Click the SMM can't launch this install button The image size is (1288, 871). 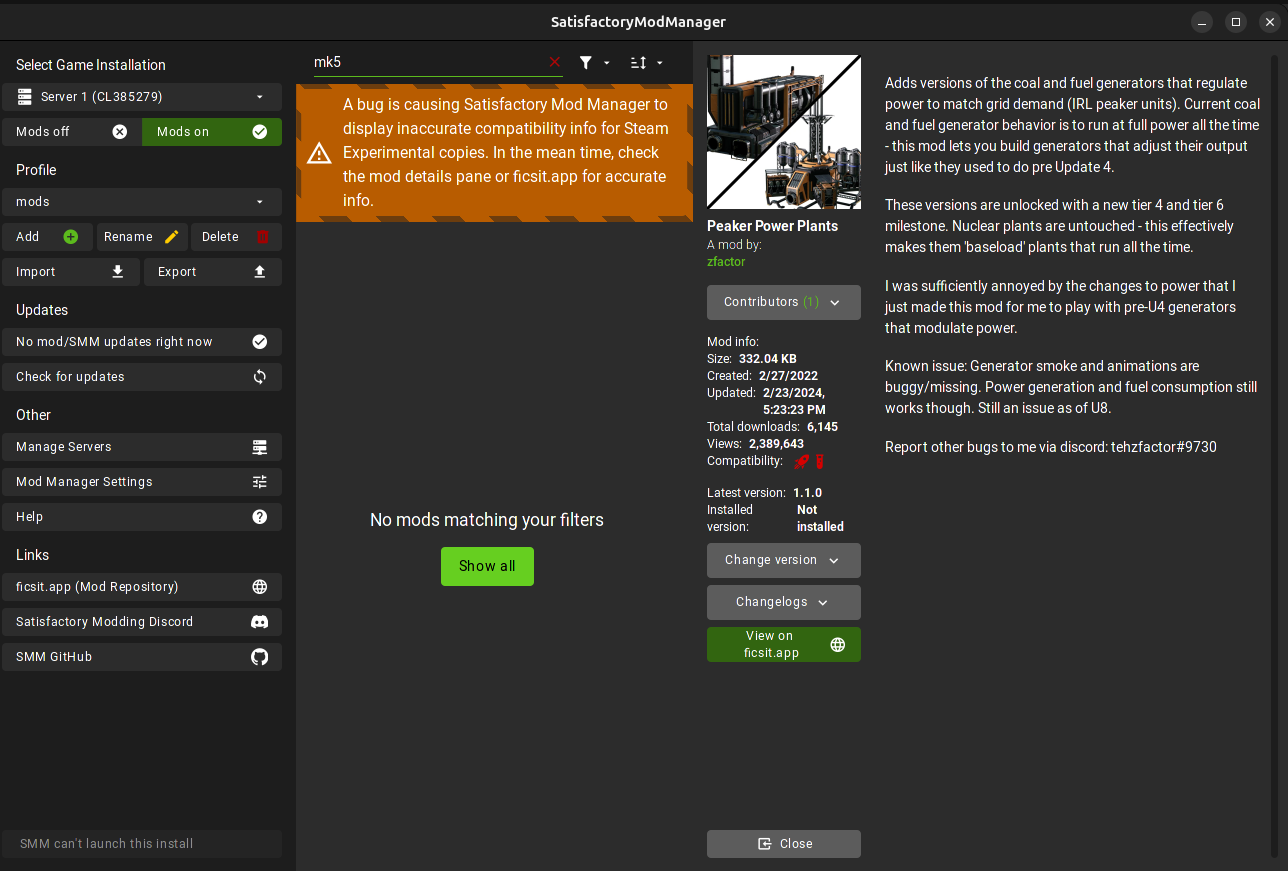pos(142,844)
